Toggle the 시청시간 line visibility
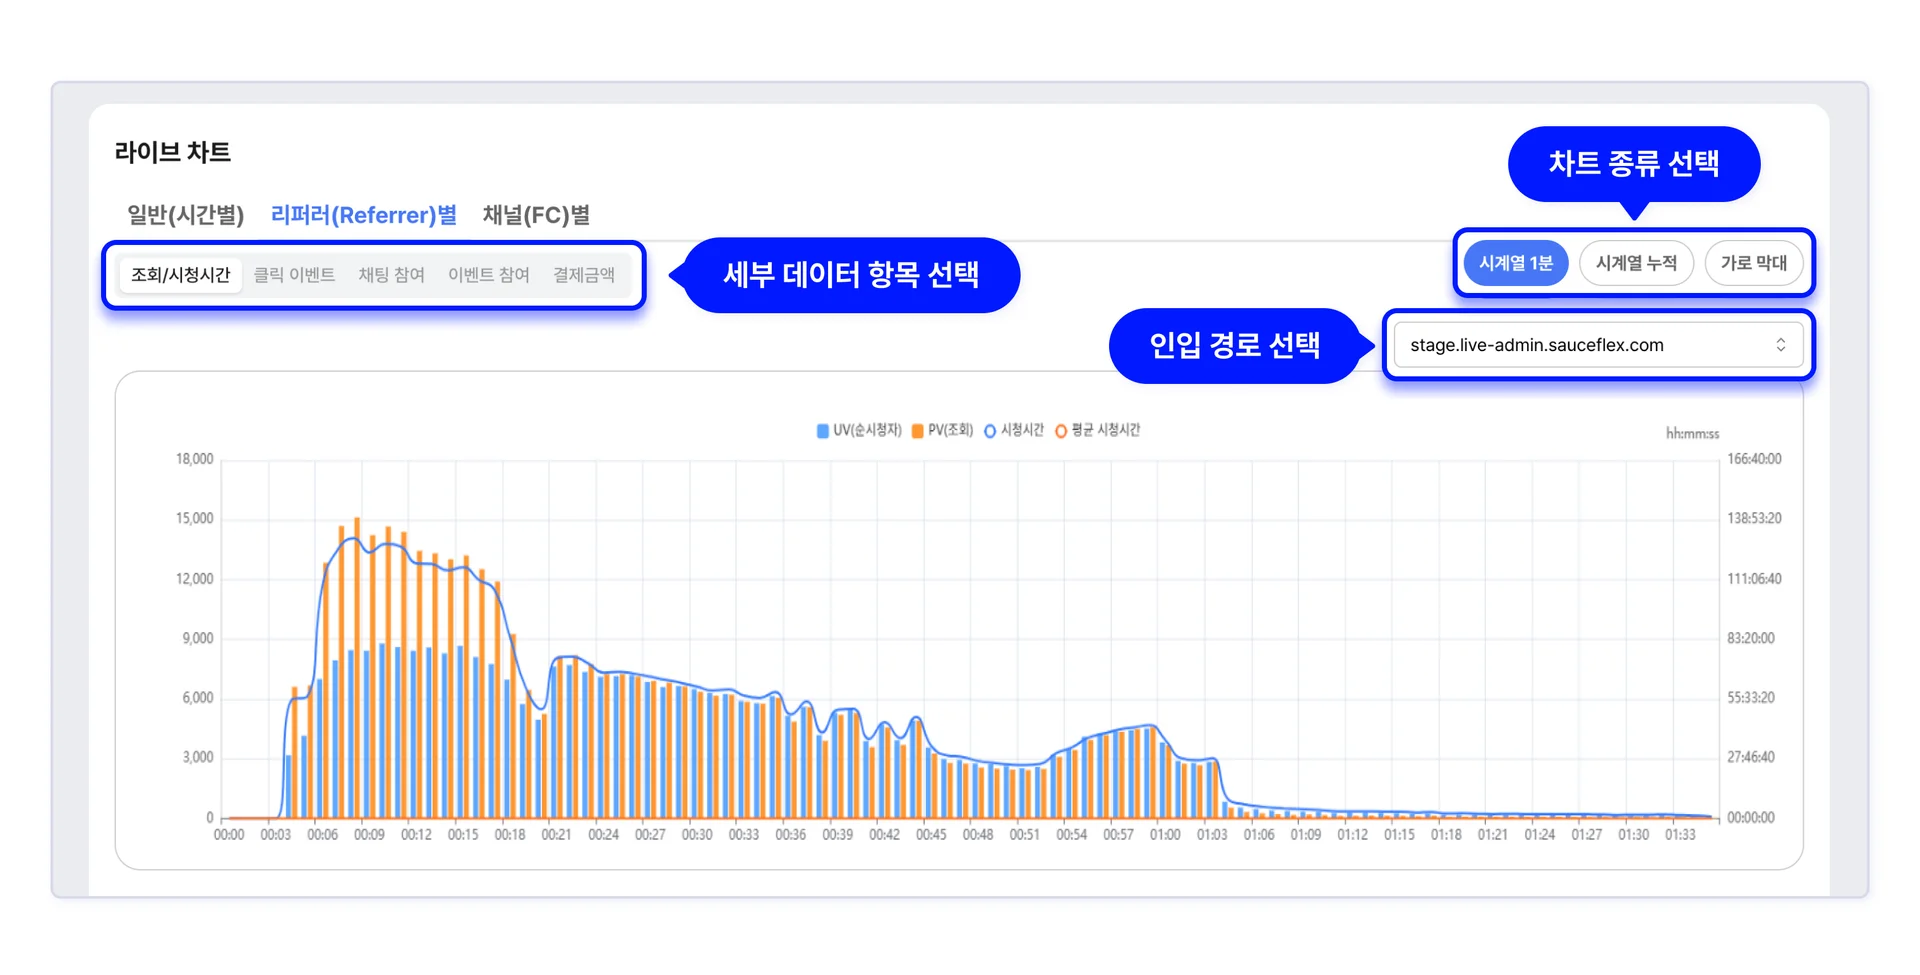 pyautogui.click(x=1022, y=430)
